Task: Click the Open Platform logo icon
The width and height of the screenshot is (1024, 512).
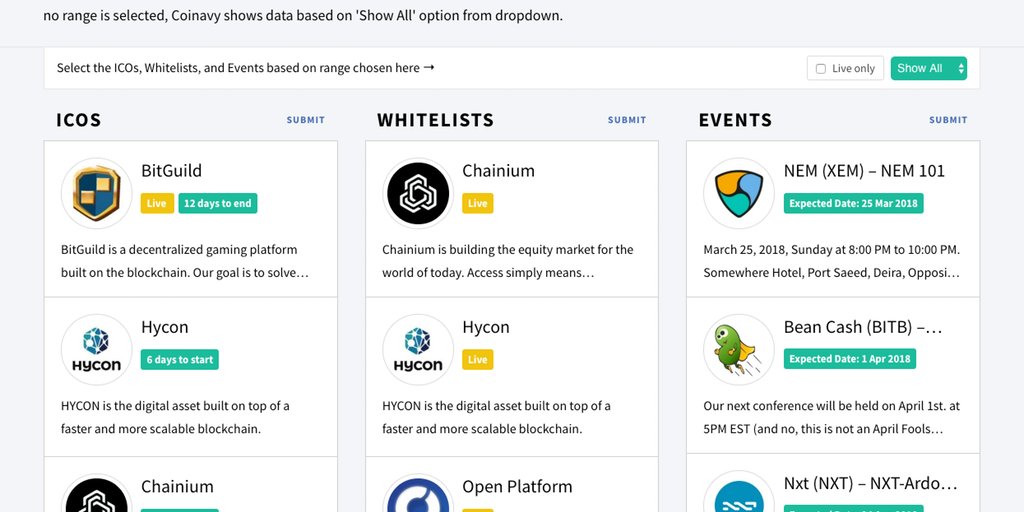Action: [418, 495]
